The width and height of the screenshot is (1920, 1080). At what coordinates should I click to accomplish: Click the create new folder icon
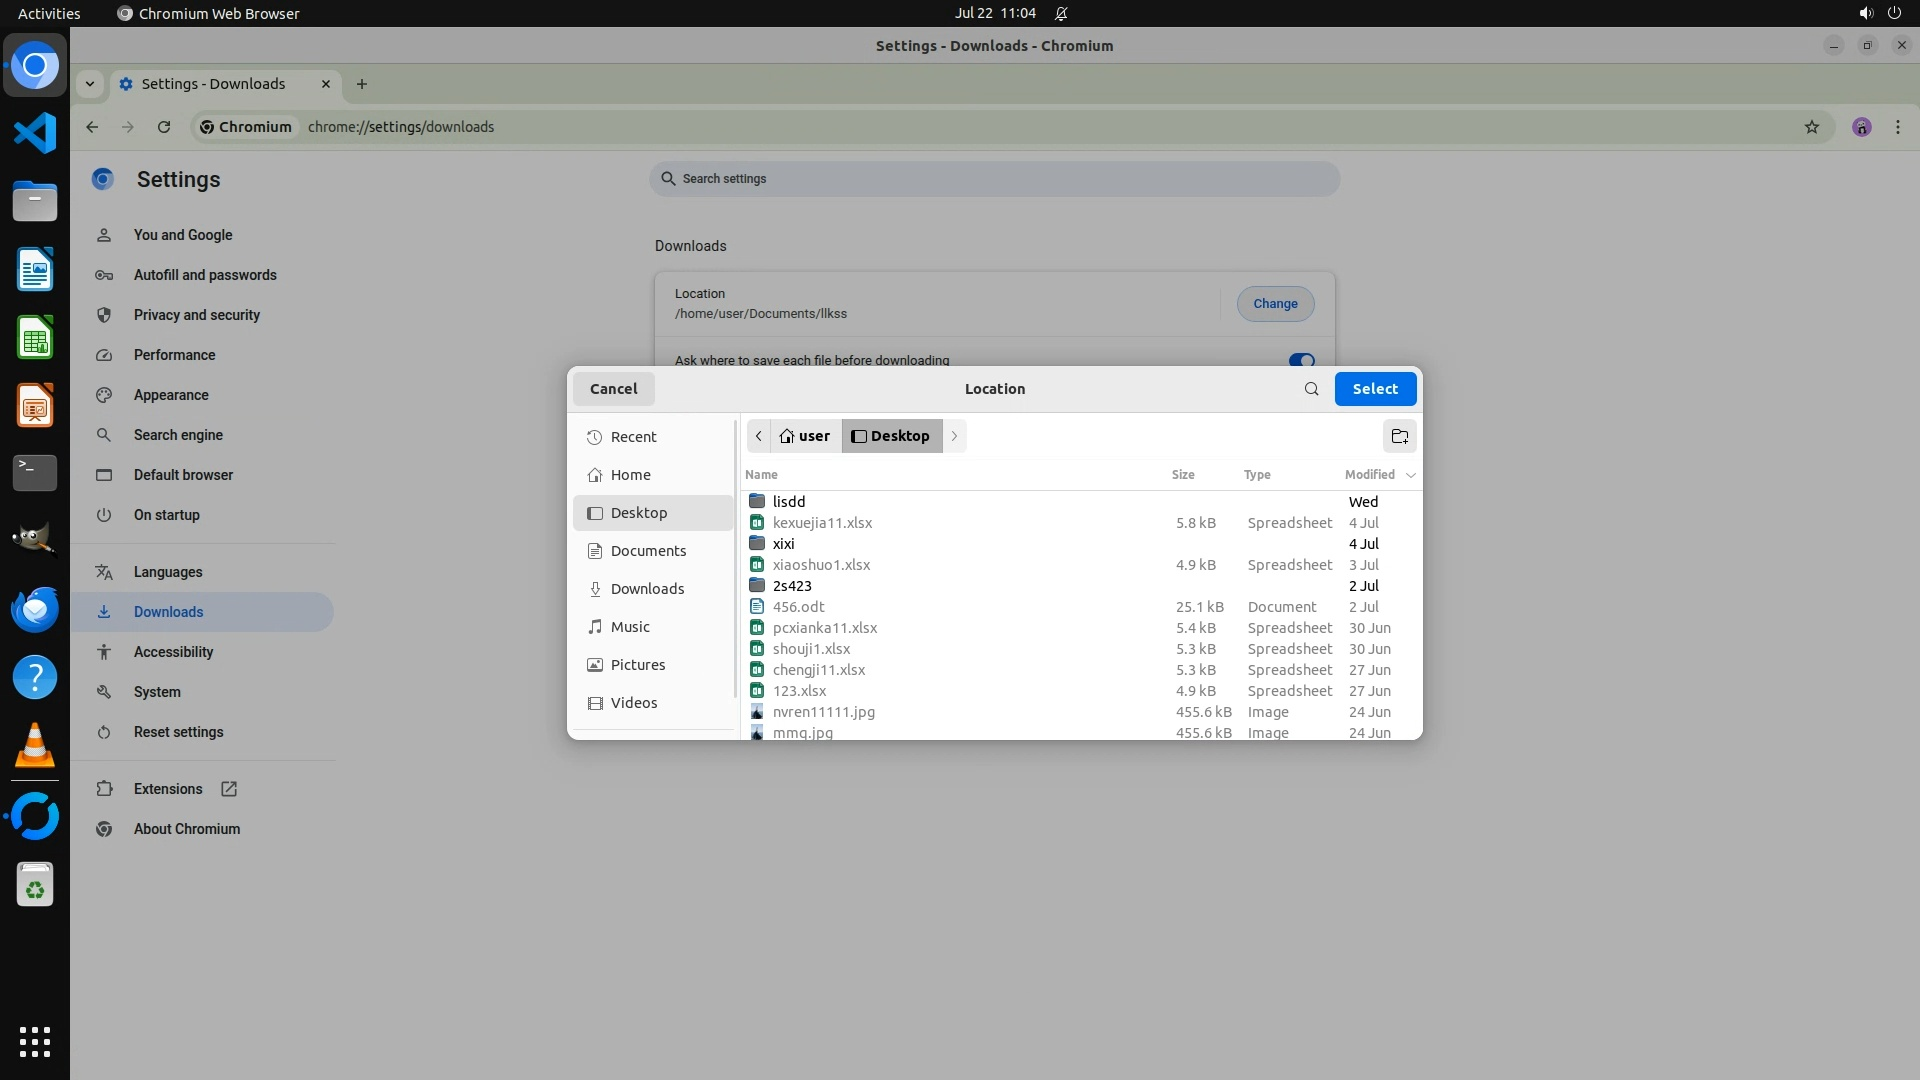click(x=1399, y=436)
